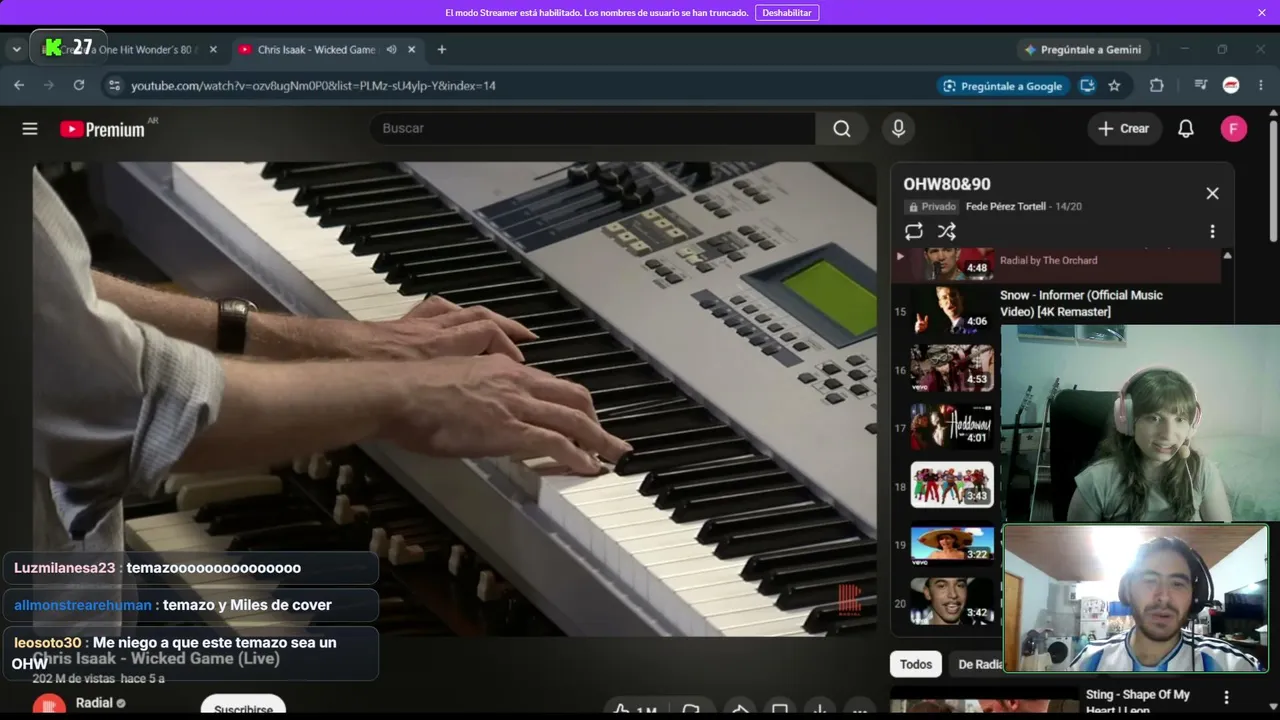Click the address bar URL

[313, 86]
